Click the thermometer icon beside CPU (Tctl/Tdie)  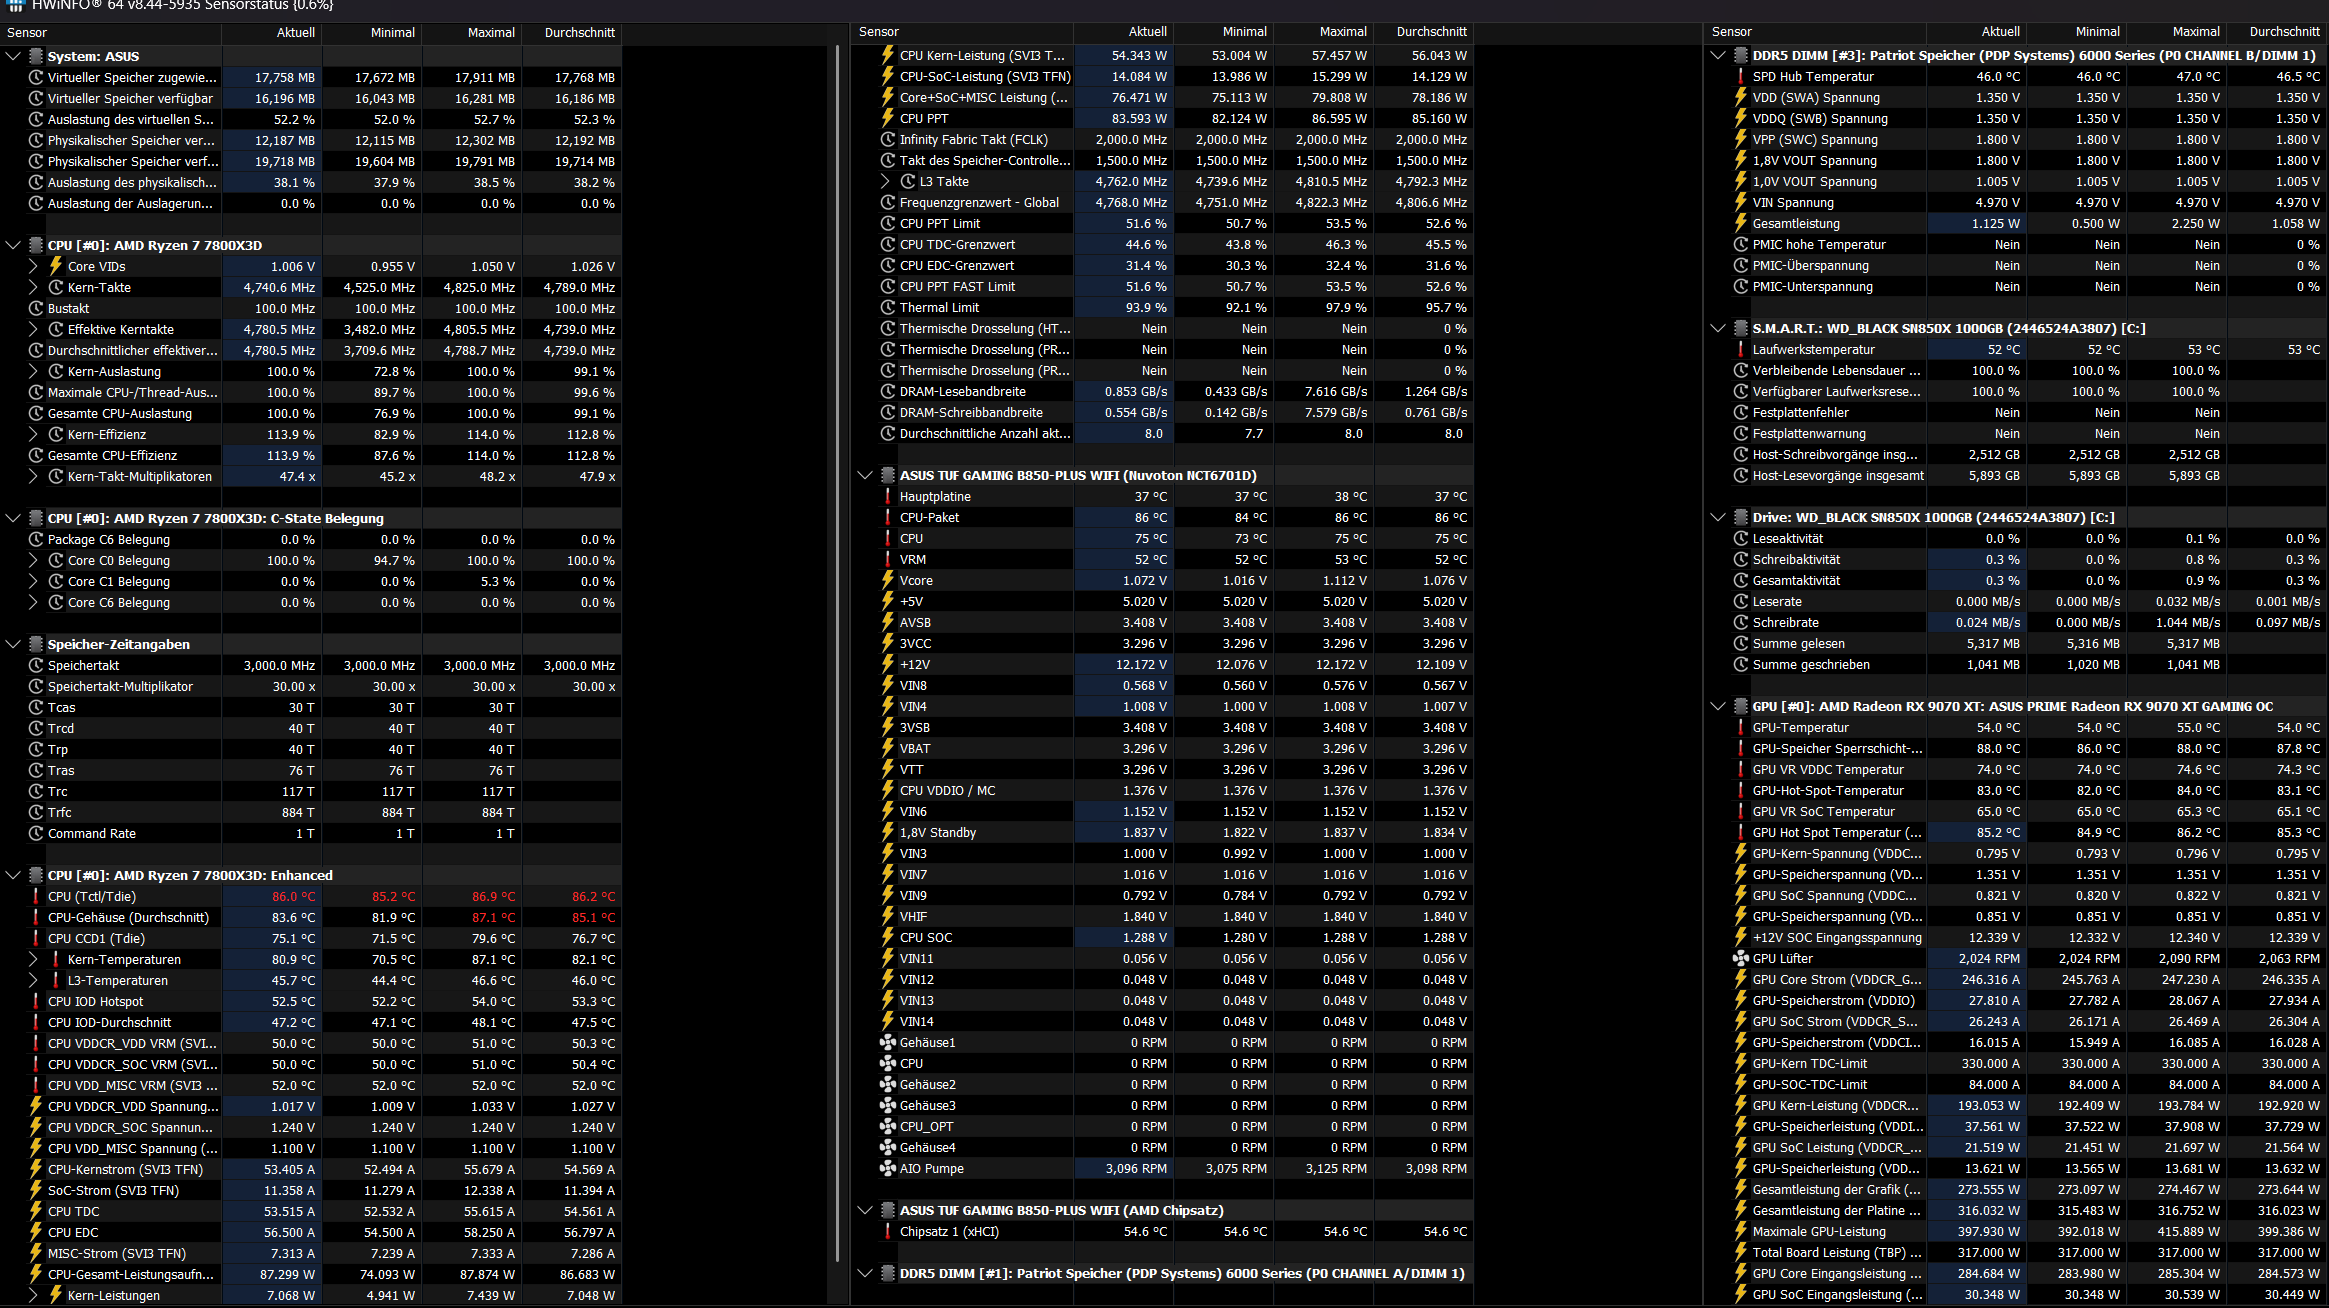click(x=36, y=896)
